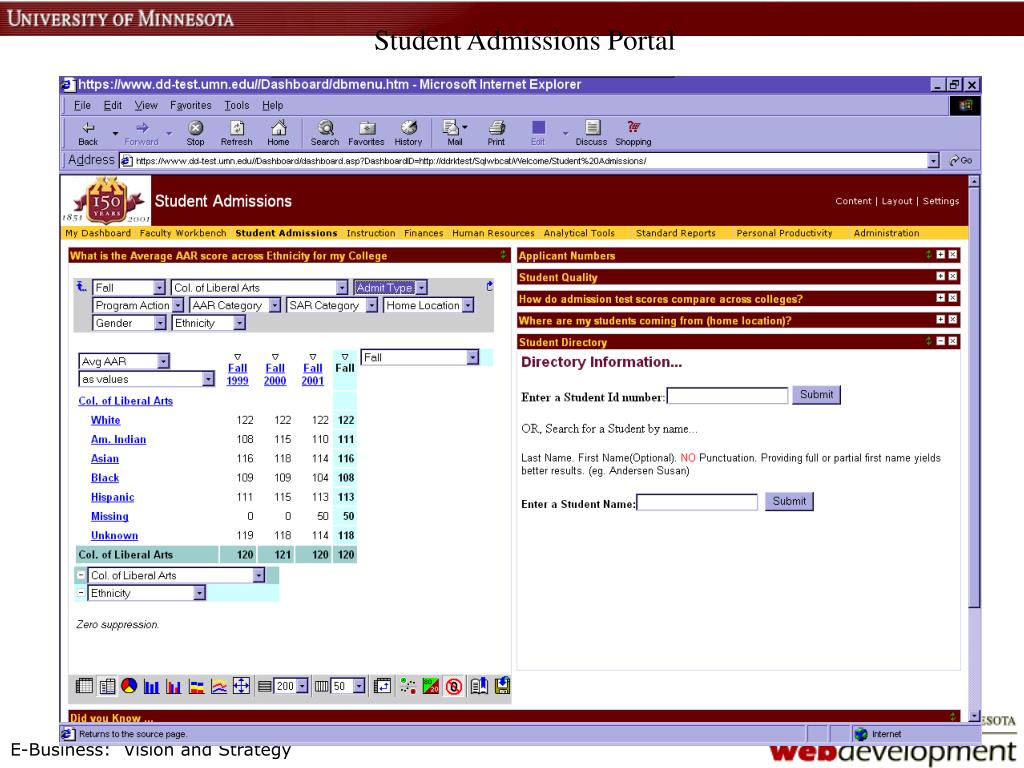The width and height of the screenshot is (1024, 768).
Task: Click the Am. Indian row link
Action: point(118,440)
